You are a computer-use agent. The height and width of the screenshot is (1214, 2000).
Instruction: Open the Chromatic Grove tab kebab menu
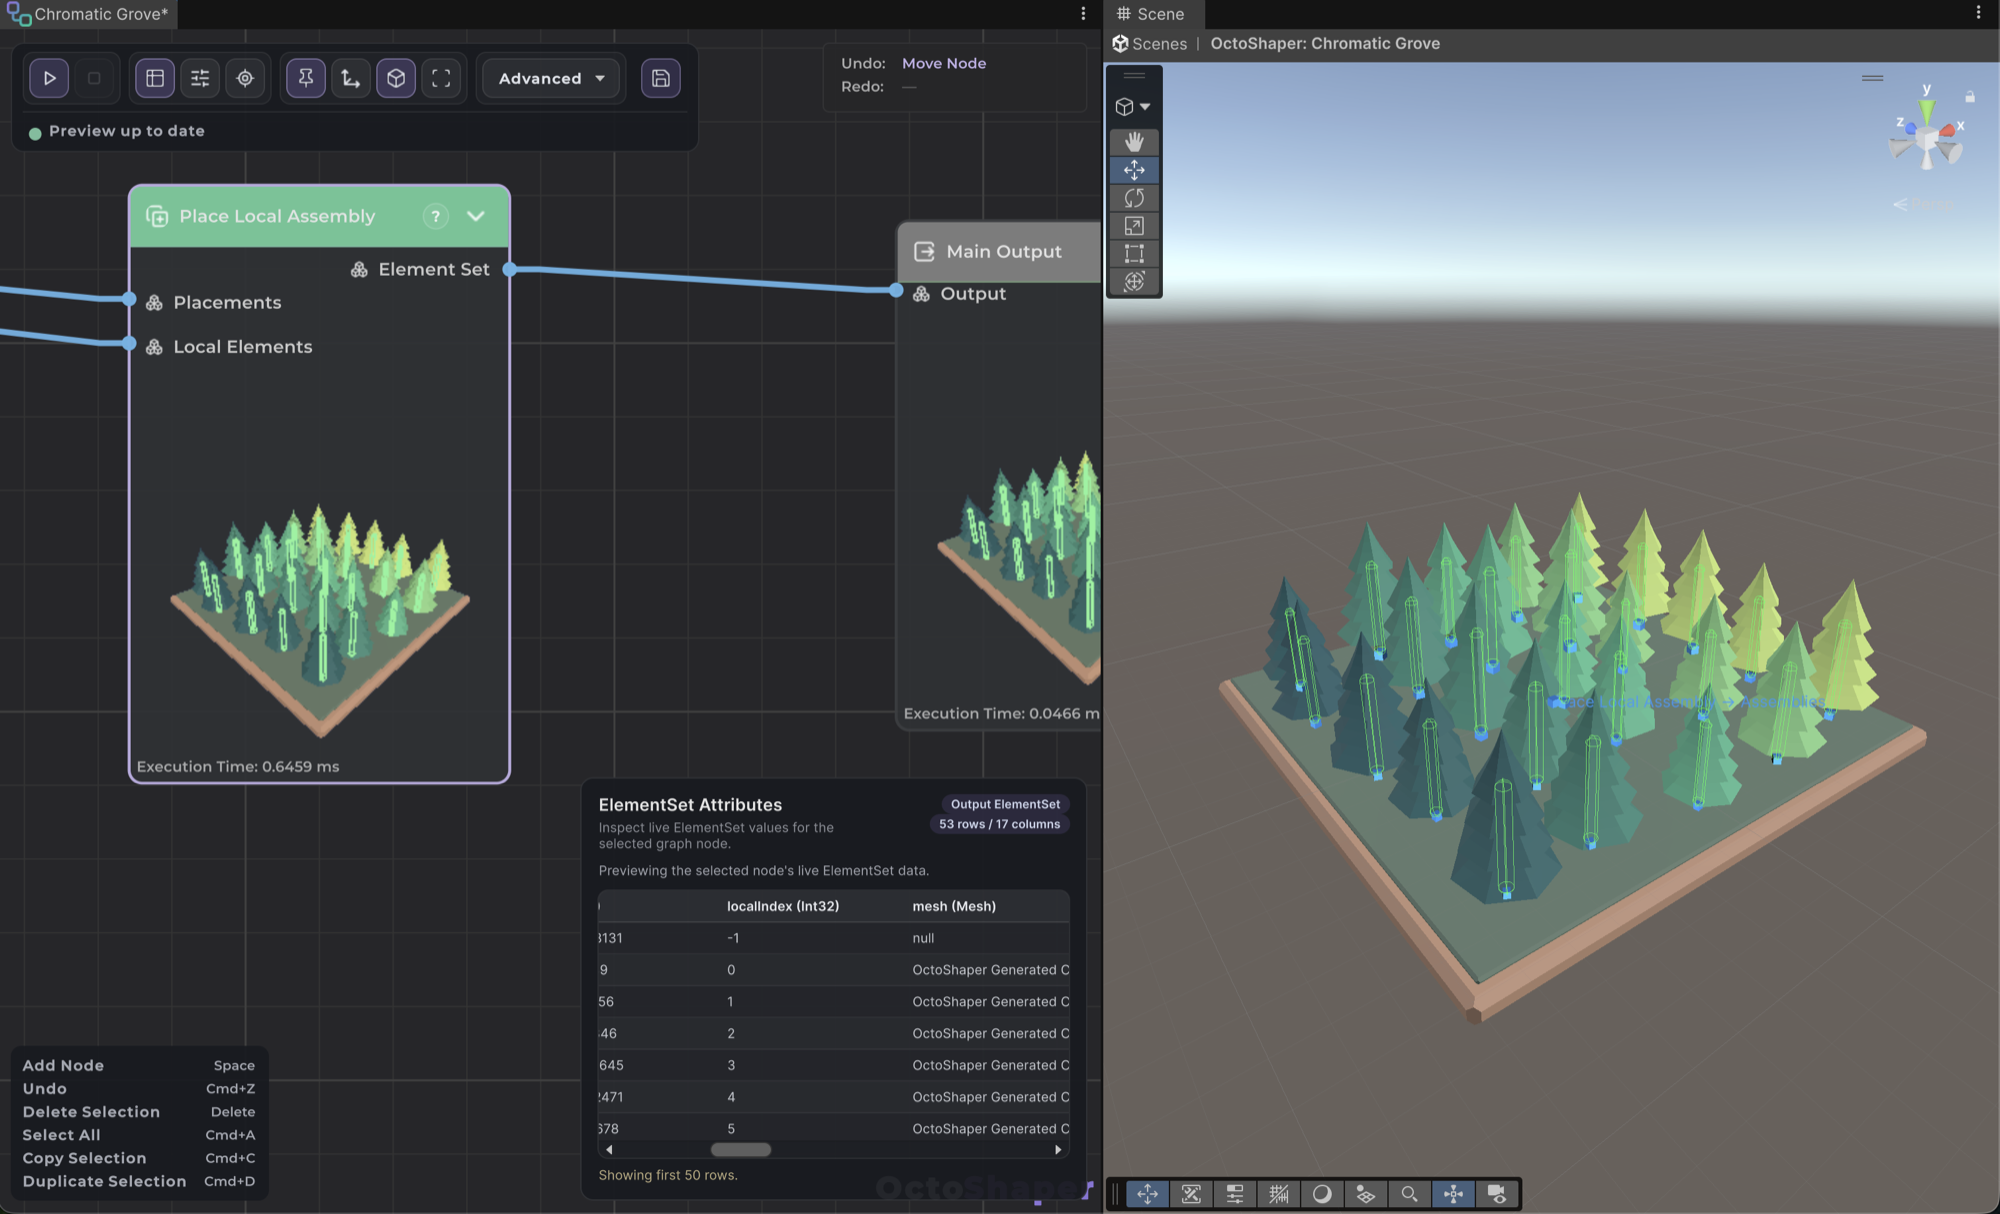pyautogui.click(x=1083, y=13)
